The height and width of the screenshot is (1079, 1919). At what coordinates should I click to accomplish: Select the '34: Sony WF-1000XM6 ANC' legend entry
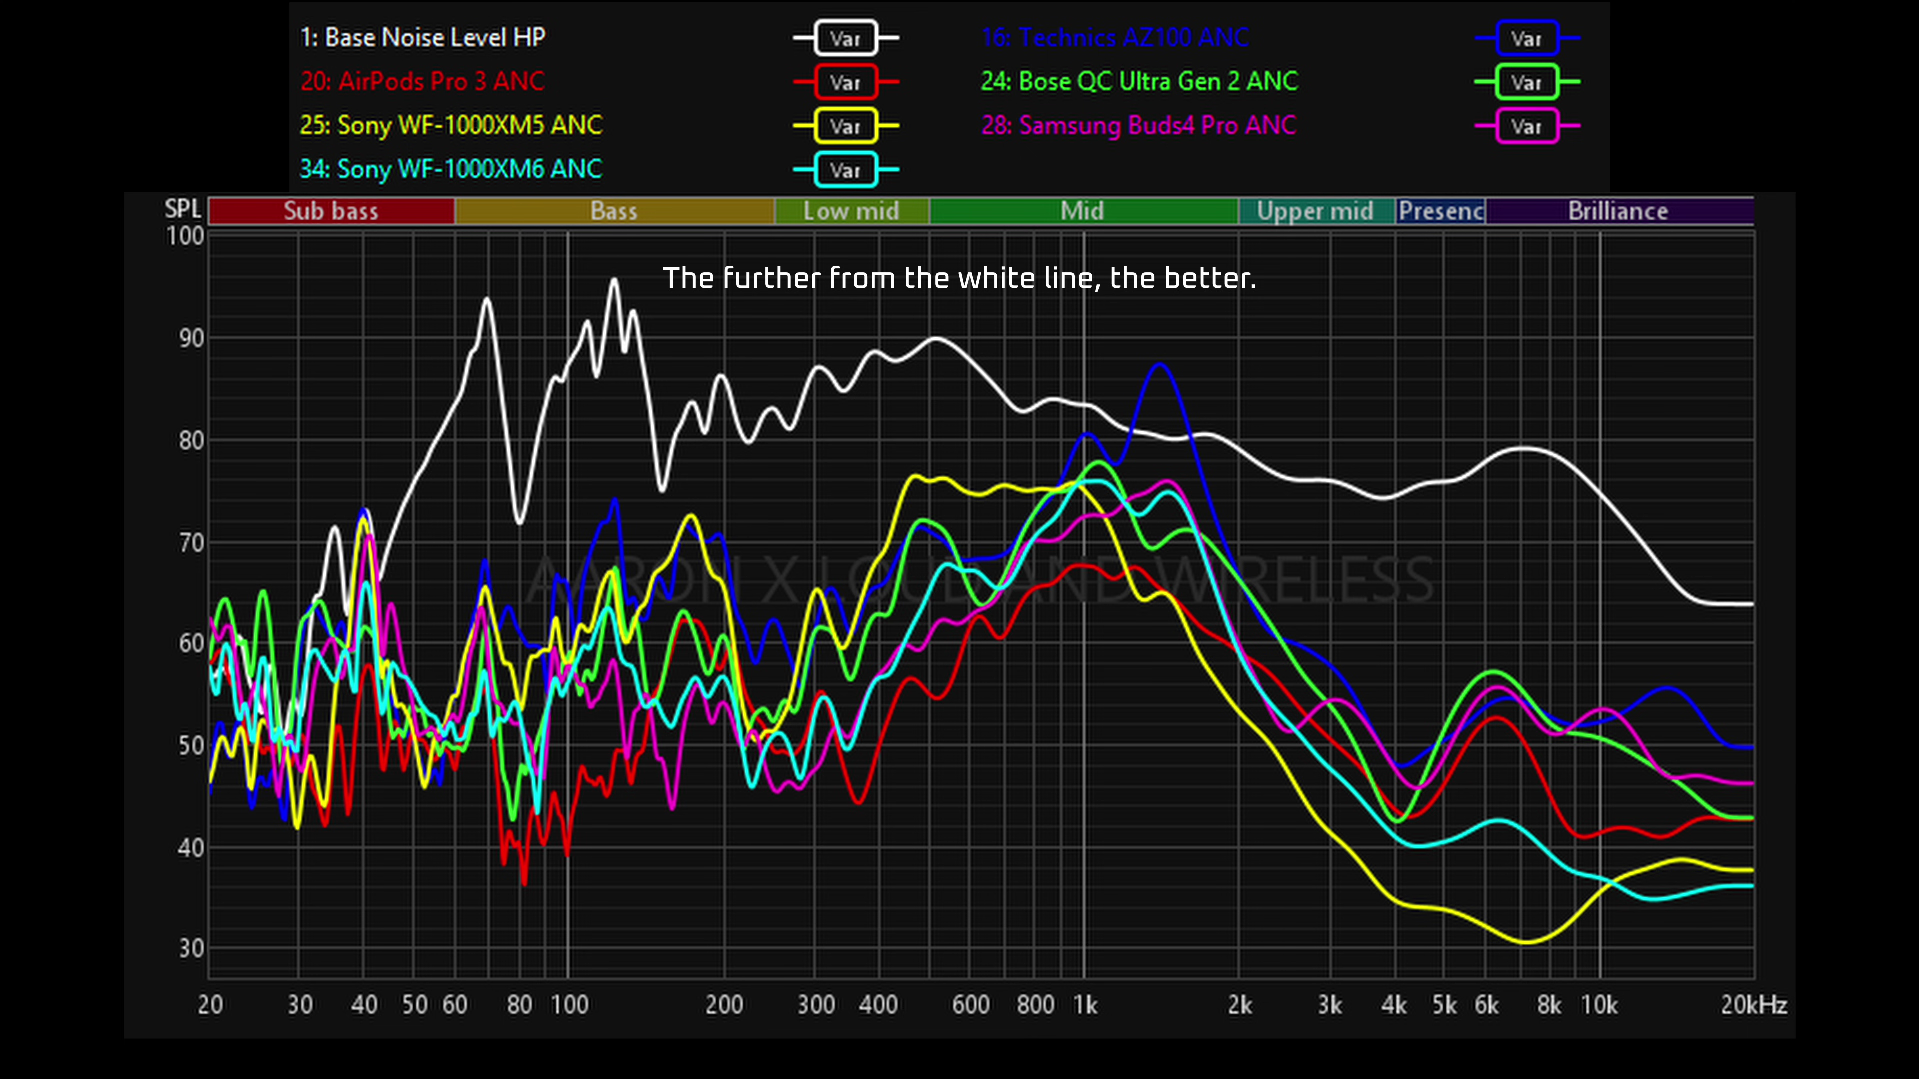(x=451, y=169)
